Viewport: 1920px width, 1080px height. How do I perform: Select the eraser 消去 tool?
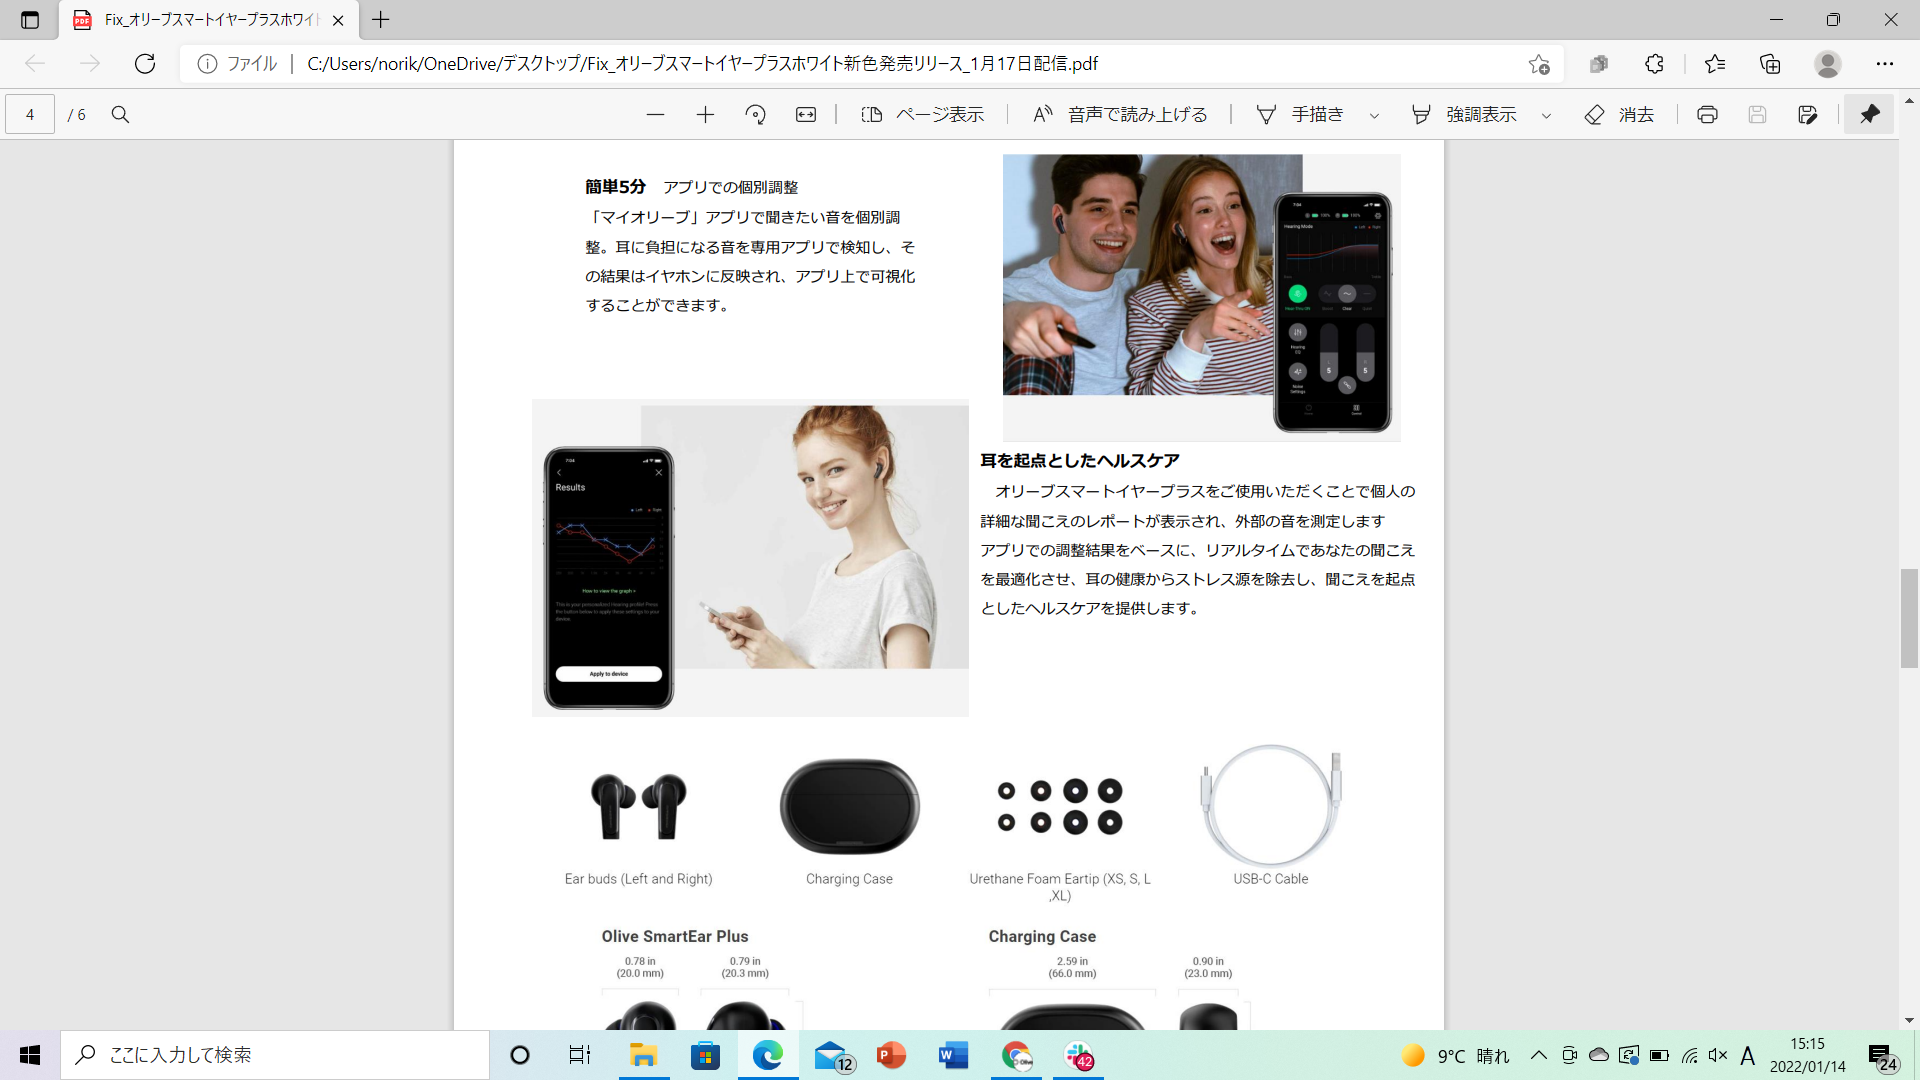pos(1619,115)
